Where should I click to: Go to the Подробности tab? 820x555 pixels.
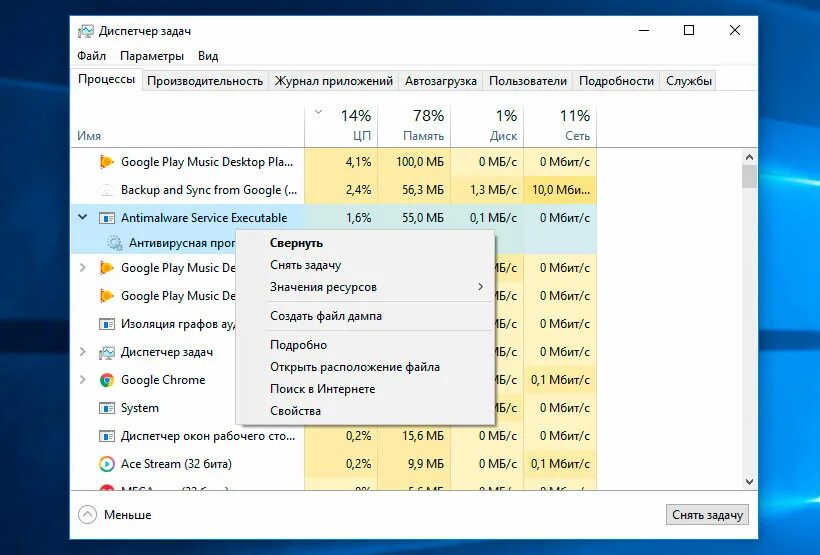(616, 81)
